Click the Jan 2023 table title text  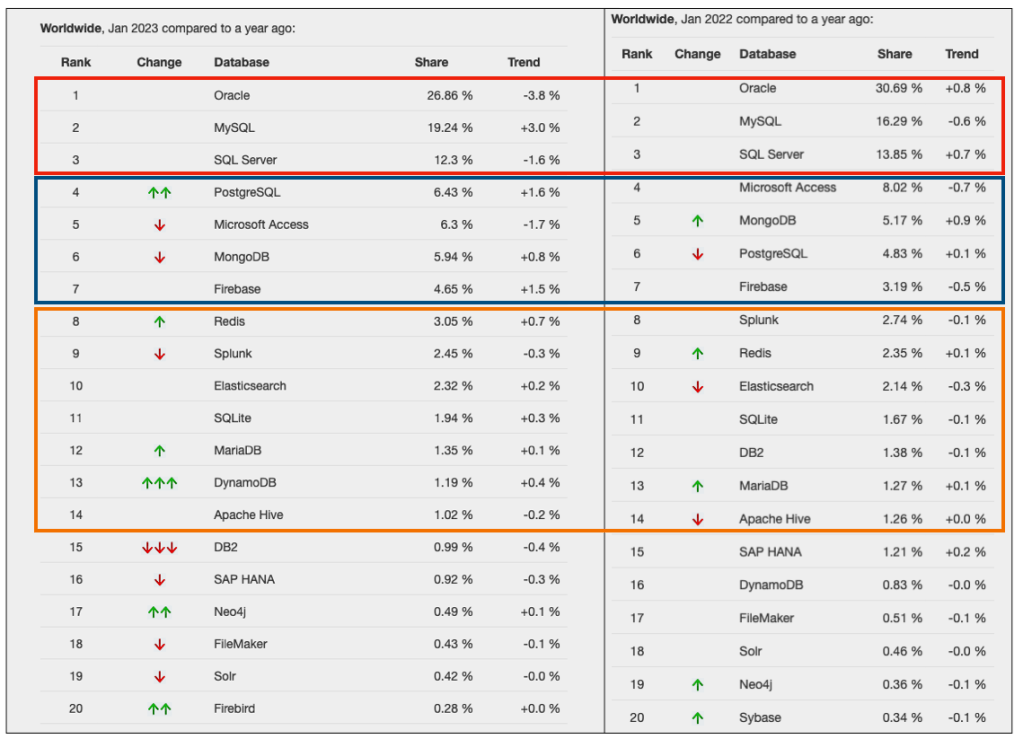pos(167,28)
